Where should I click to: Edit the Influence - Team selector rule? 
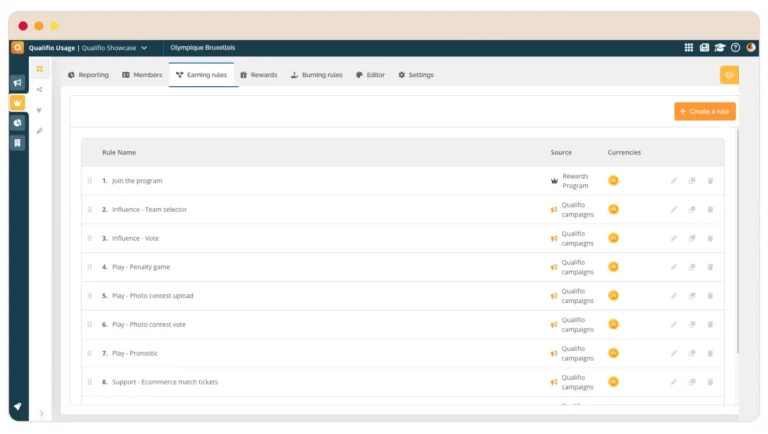[x=674, y=210]
